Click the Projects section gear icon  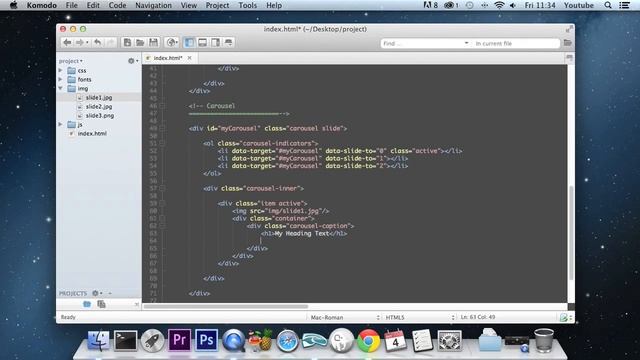coord(97,293)
